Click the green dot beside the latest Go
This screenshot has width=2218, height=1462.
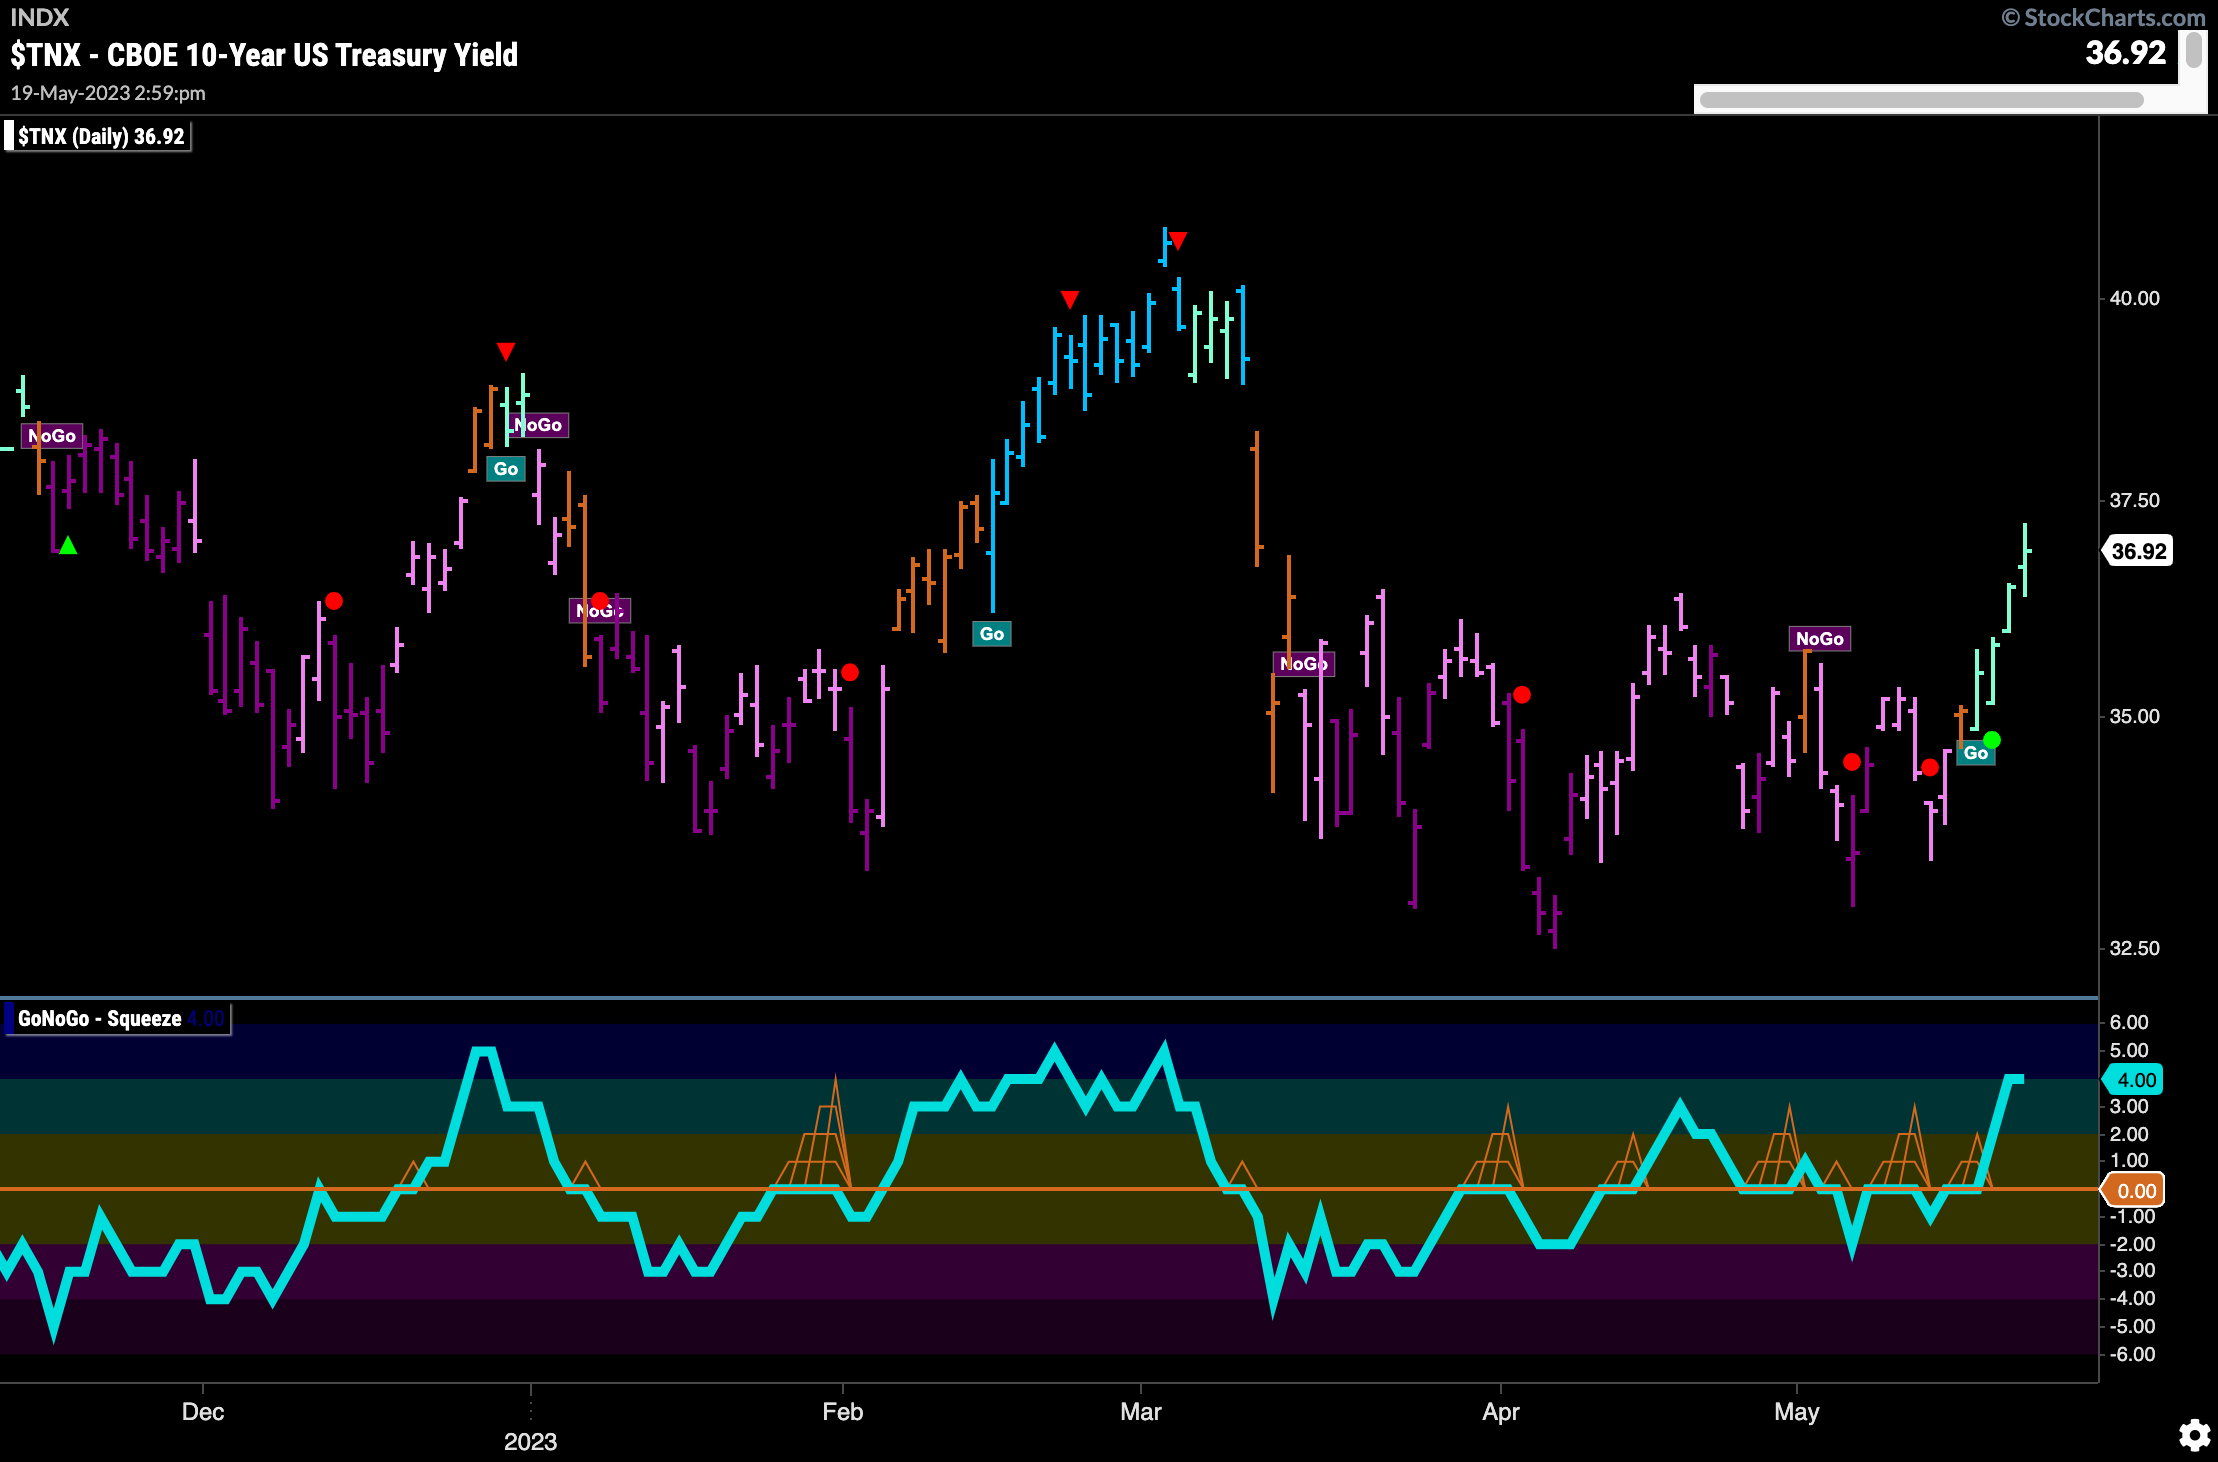[x=1992, y=740]
